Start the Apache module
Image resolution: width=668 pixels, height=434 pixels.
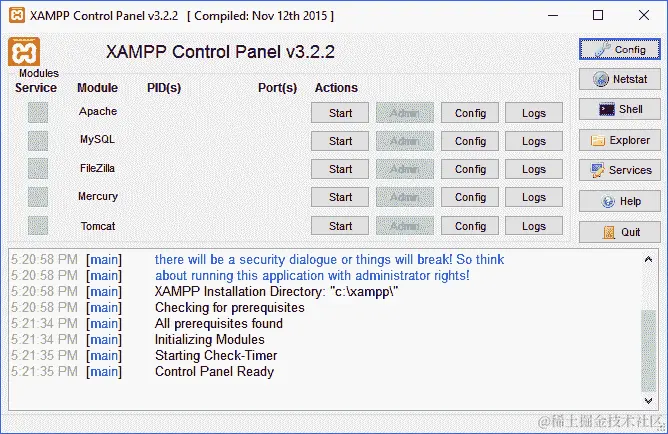point(340,113)
